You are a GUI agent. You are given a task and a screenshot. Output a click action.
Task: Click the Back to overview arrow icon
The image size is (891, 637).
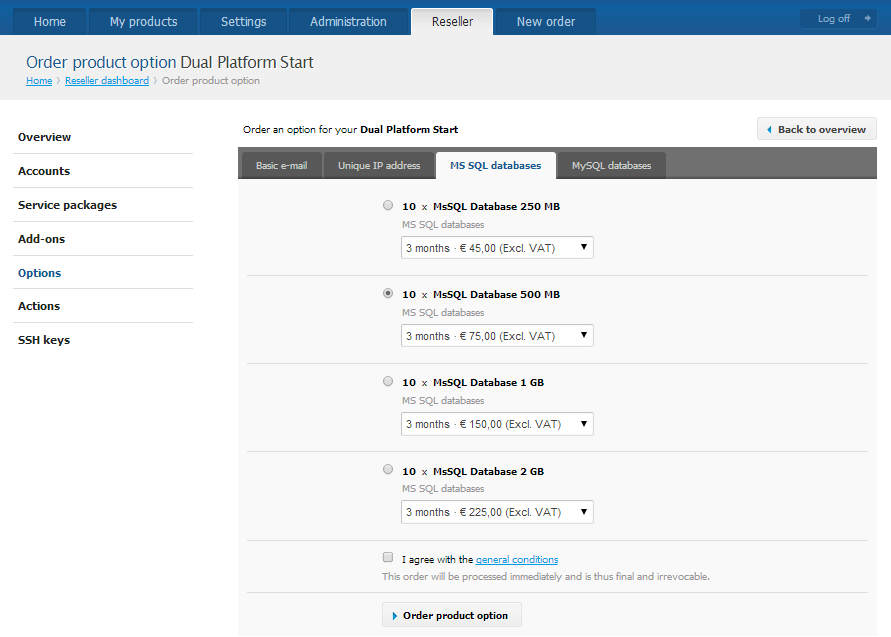click(x=769, y=130)
